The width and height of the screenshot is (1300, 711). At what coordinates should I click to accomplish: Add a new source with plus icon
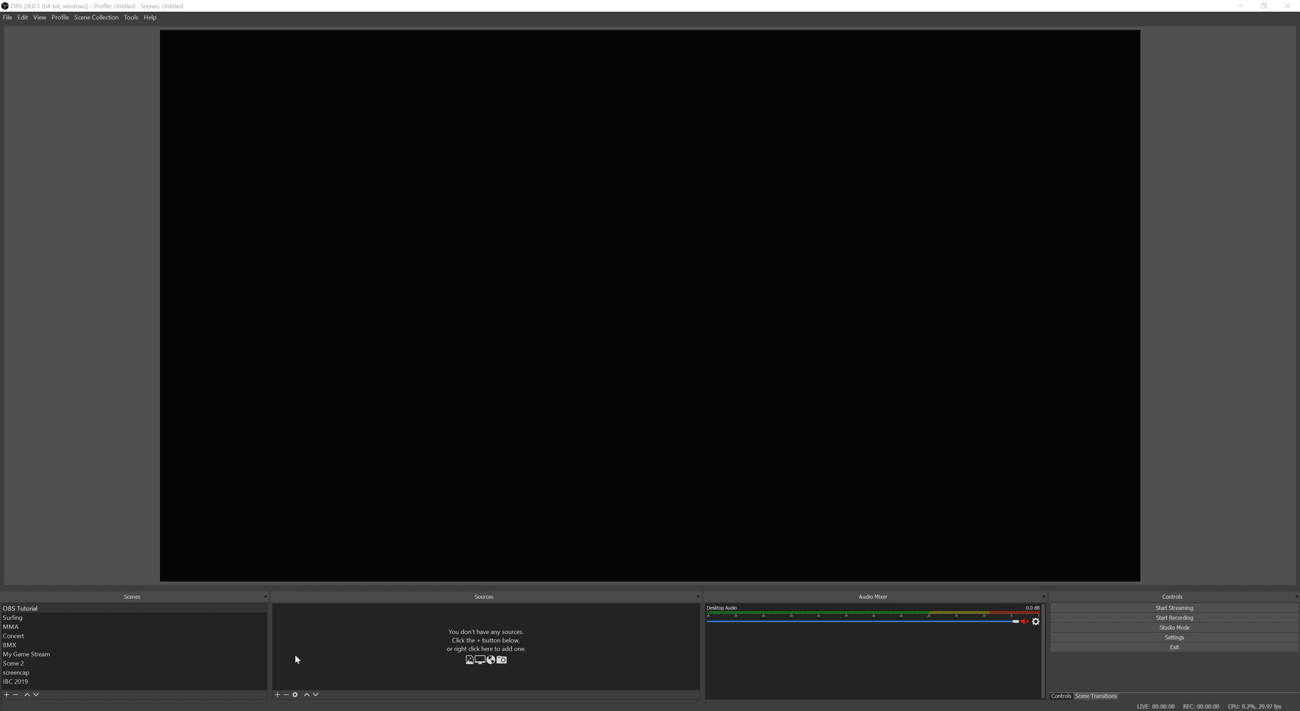coord(277,695)
